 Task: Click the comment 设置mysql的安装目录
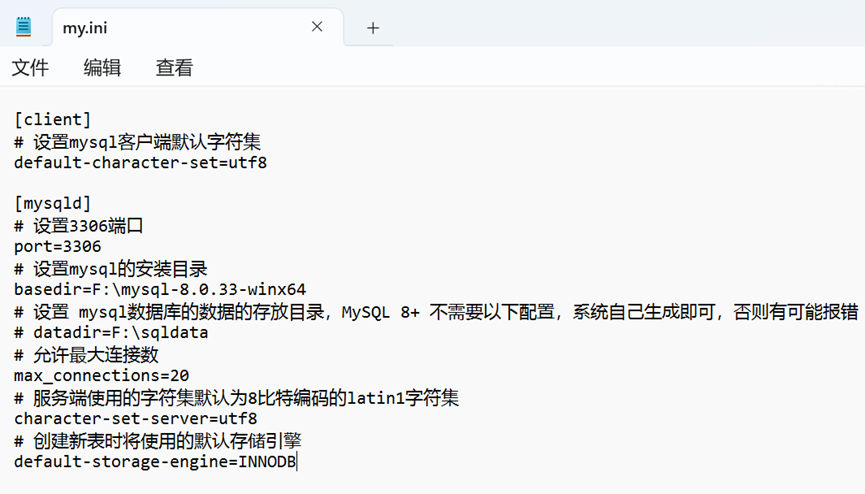tap(111, 269)
